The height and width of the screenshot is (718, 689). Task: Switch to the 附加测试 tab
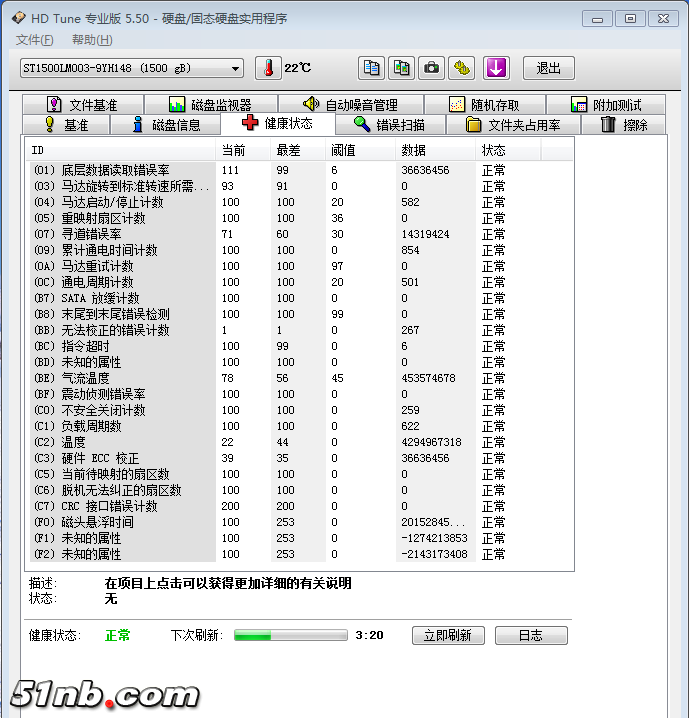pyautogui.click(x=606, y=104)
